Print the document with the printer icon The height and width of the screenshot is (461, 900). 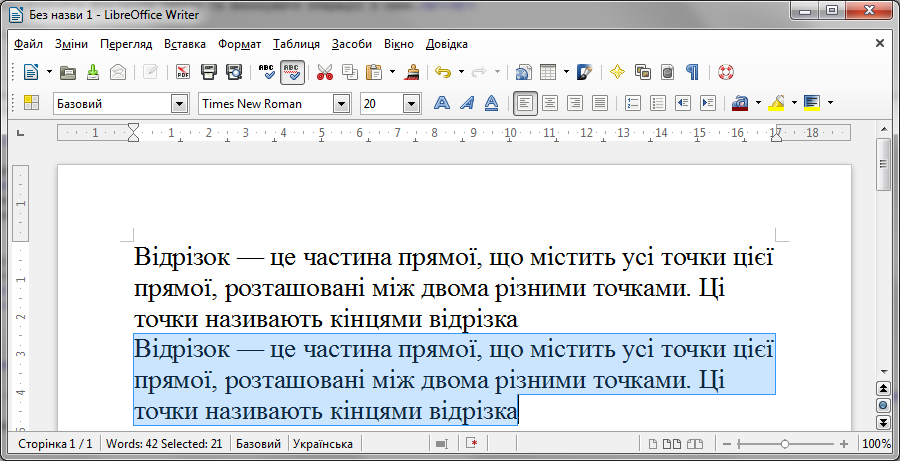pos(209,72)
